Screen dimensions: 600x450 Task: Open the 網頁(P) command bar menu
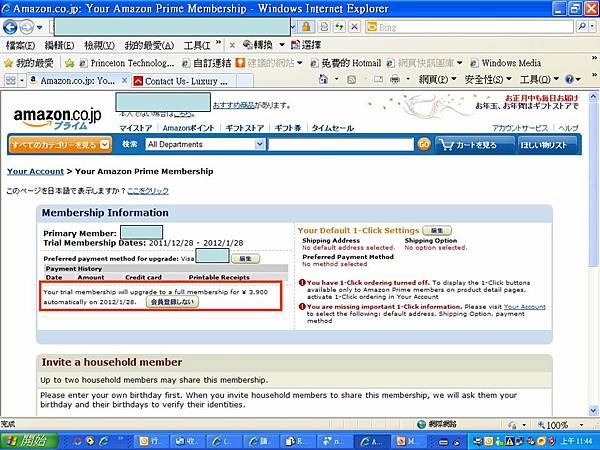coord(437,79)
